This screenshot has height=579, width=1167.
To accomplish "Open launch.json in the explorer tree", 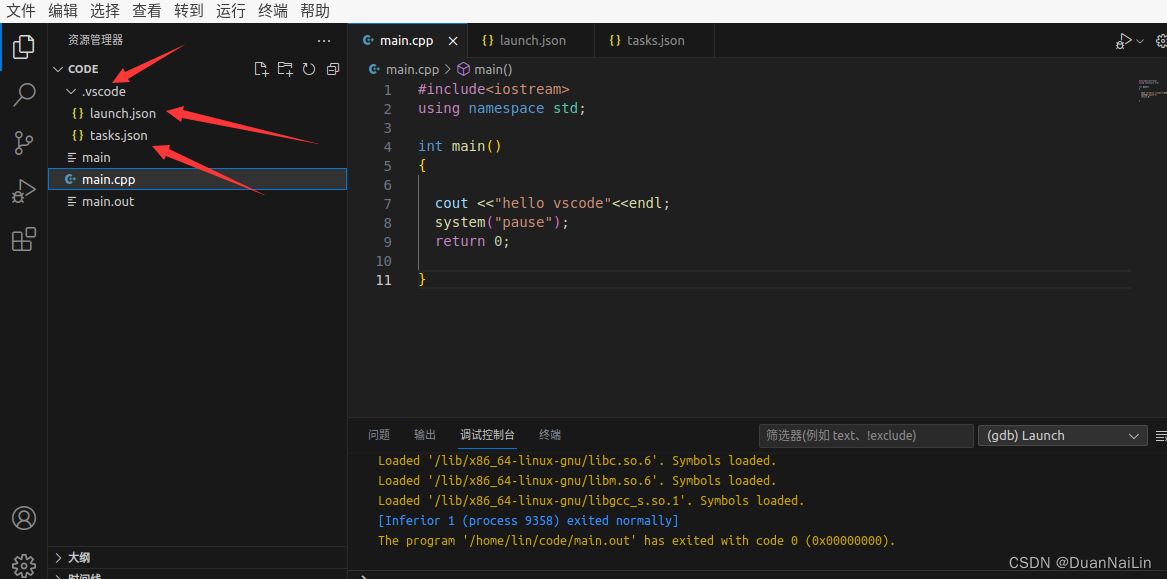I will pyautogui.click(x=197, y=114).
